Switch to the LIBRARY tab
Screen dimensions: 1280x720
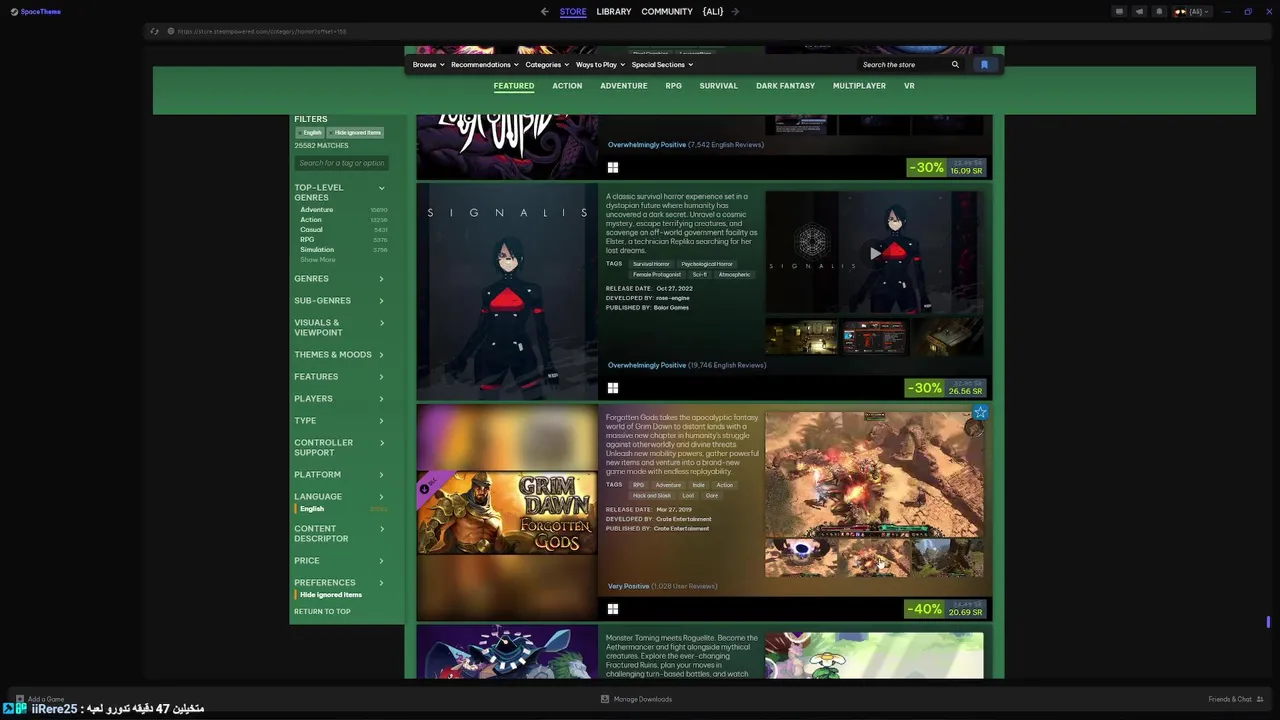pos(613,12)
